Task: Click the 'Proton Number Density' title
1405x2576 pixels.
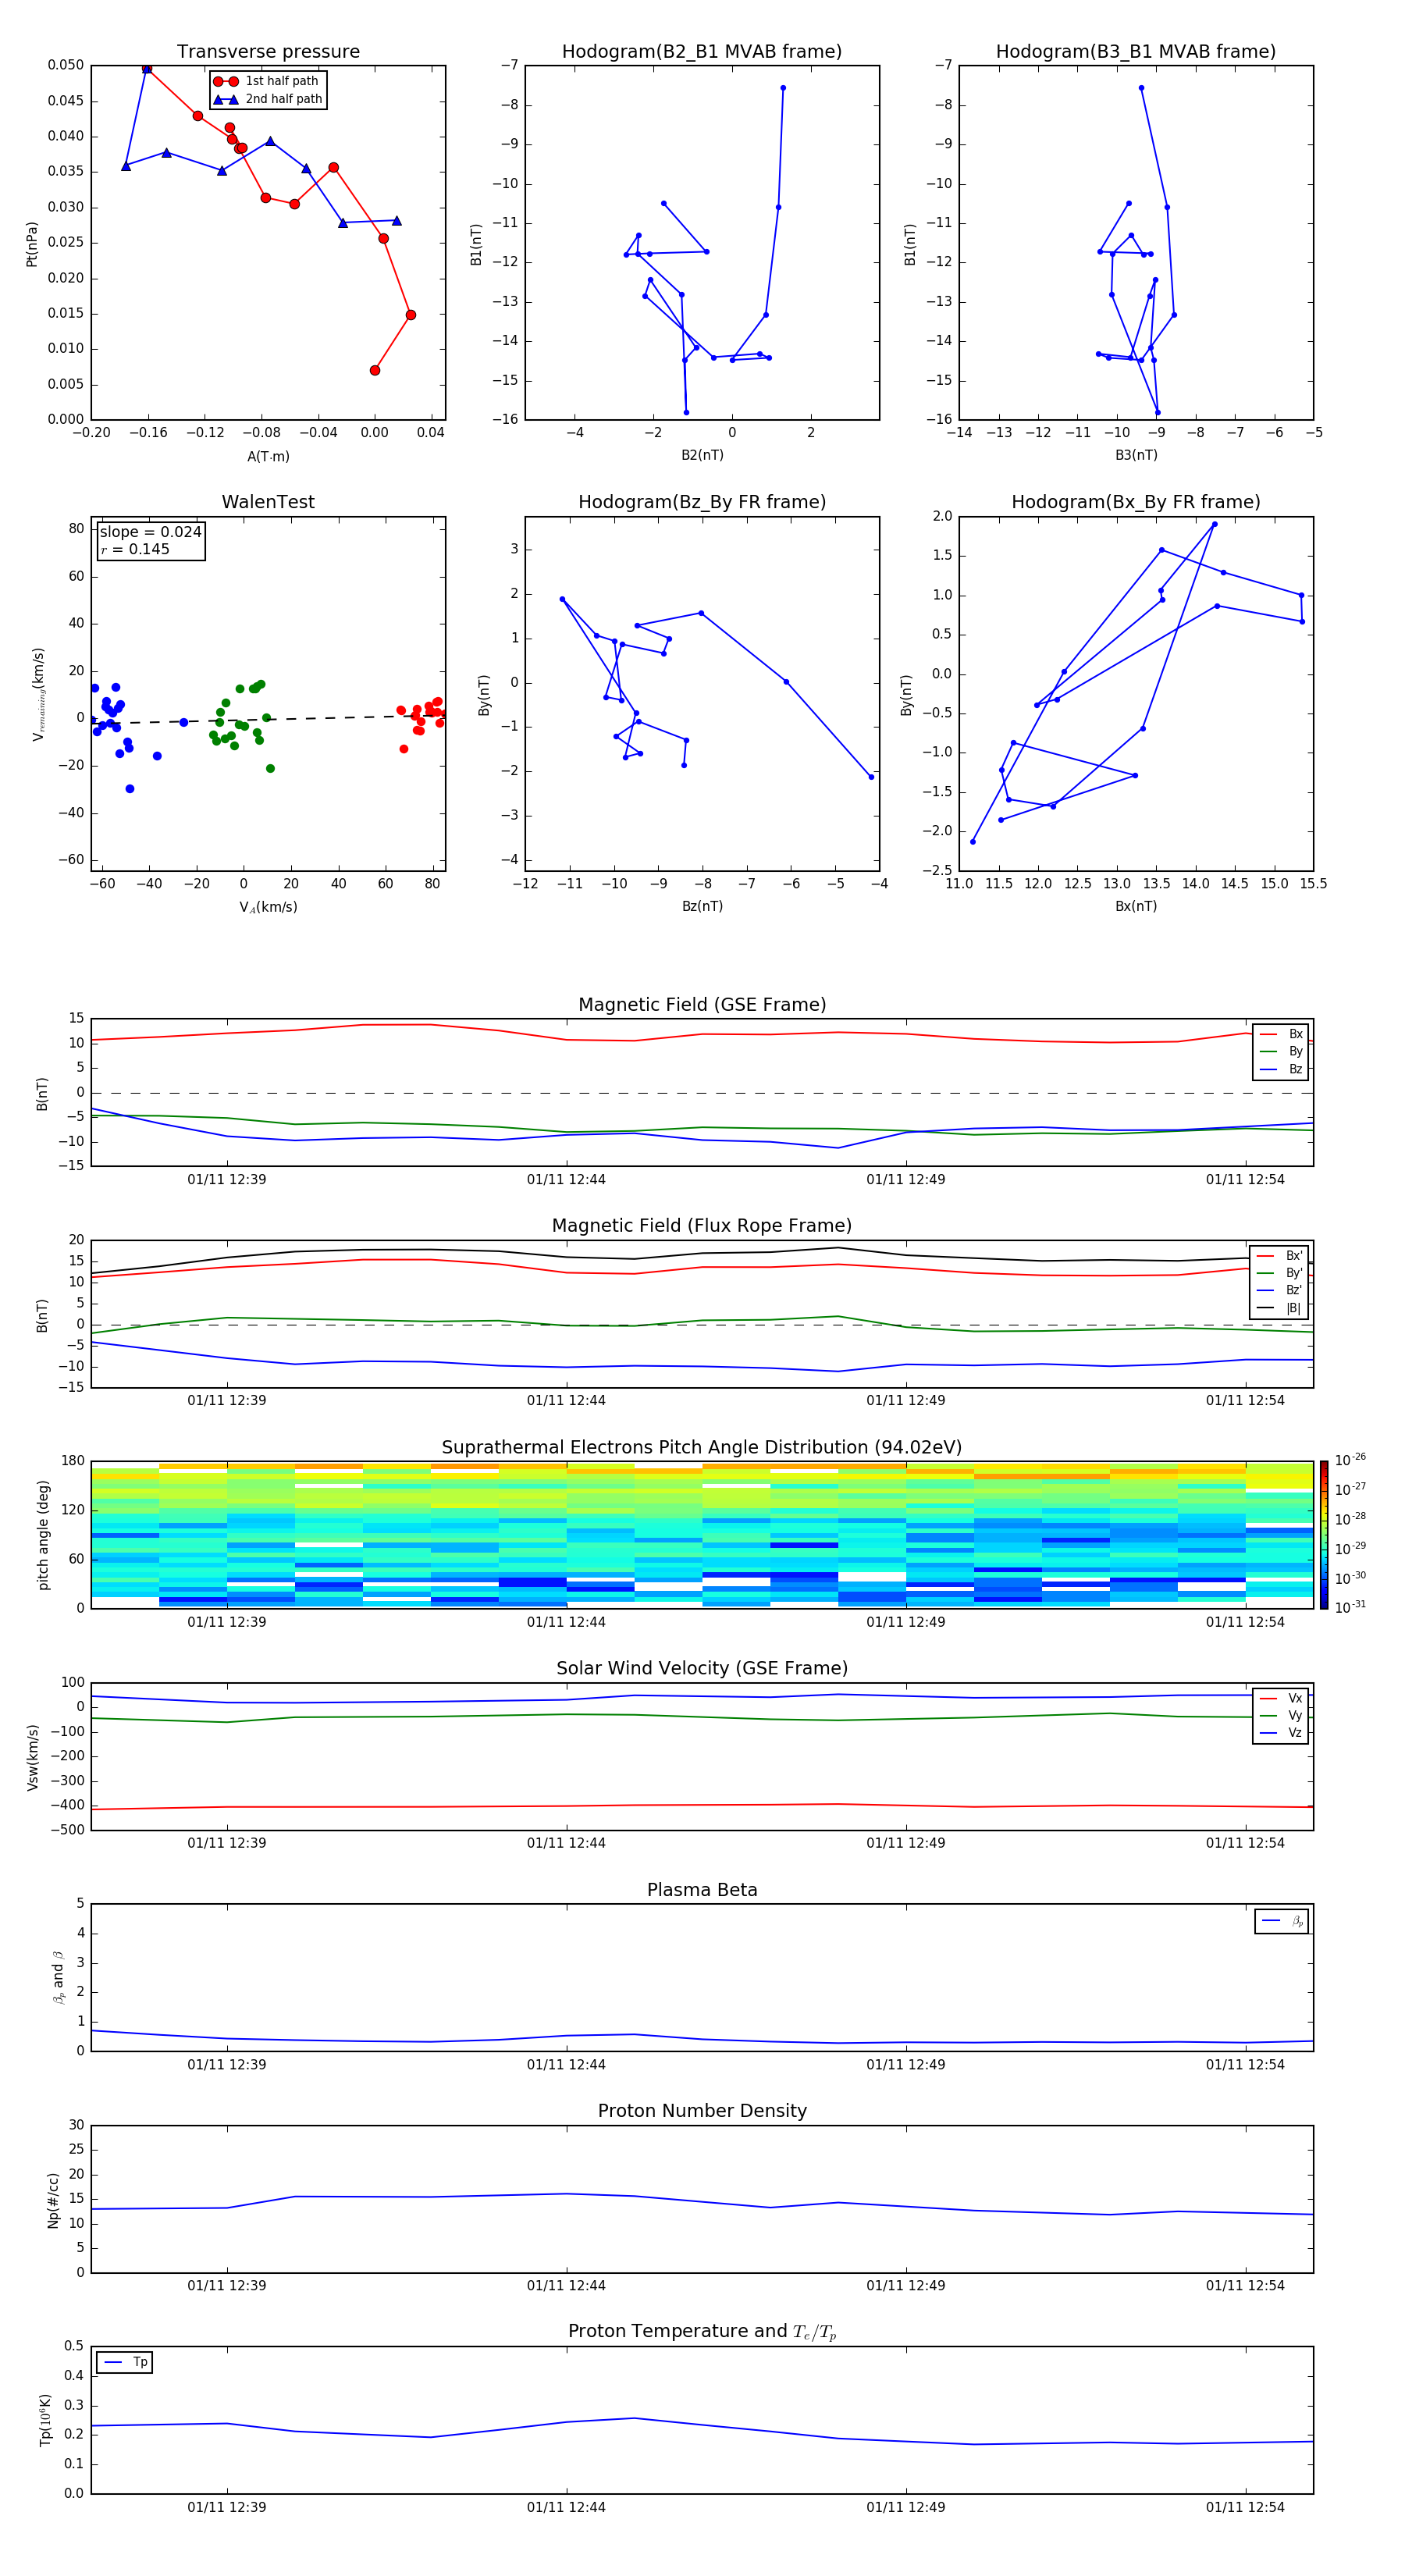Action: click(701, 2111)
